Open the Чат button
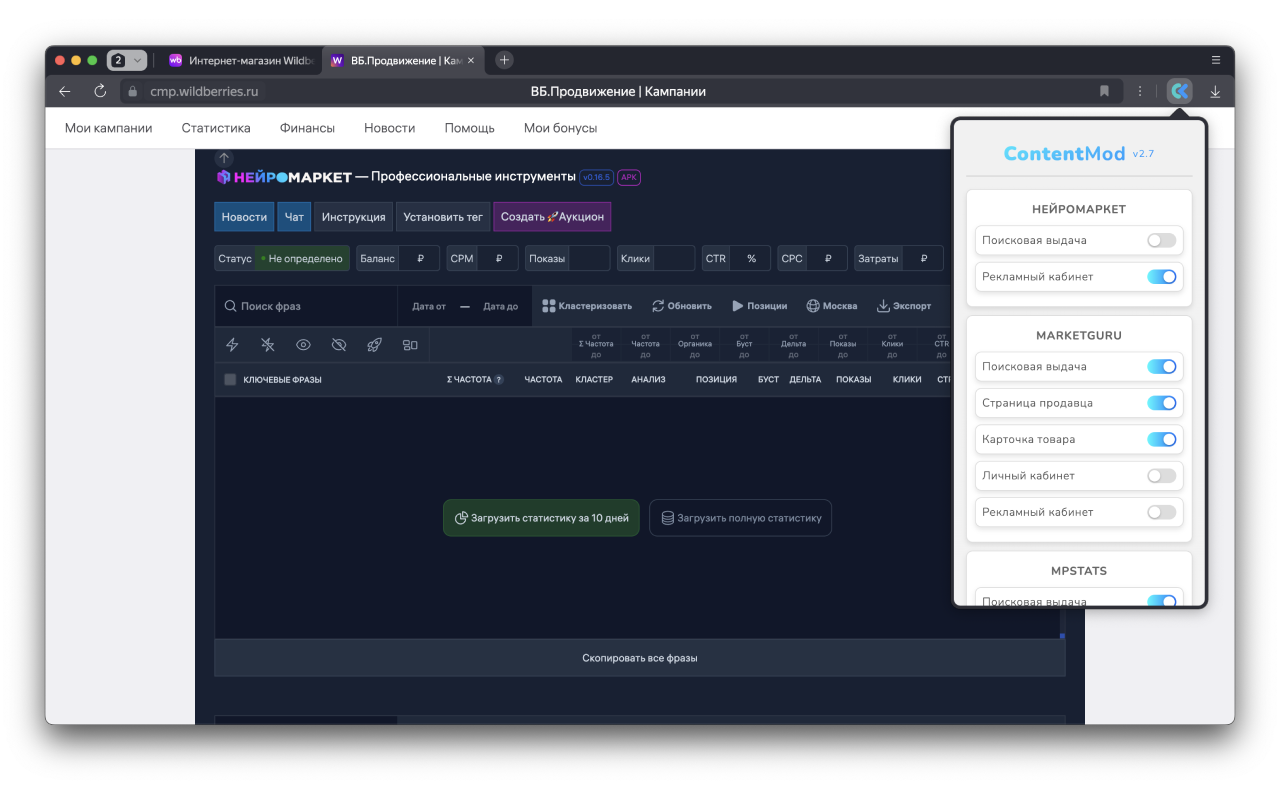 tap(294, 217)
